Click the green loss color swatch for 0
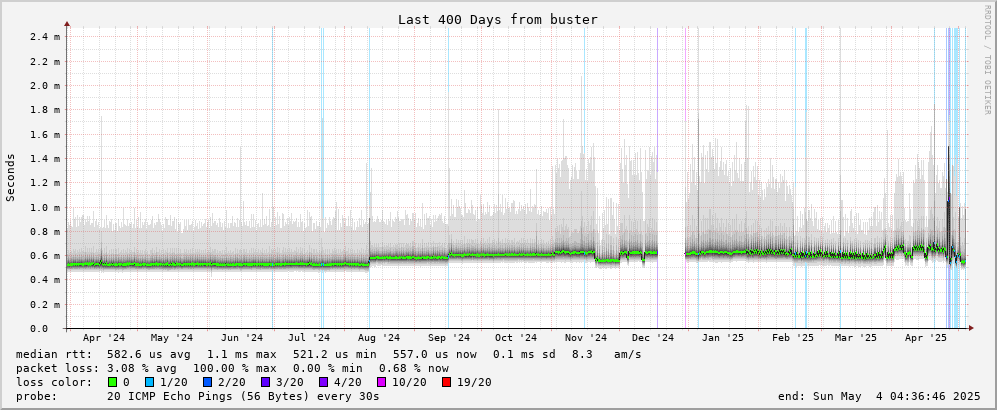 113,382
